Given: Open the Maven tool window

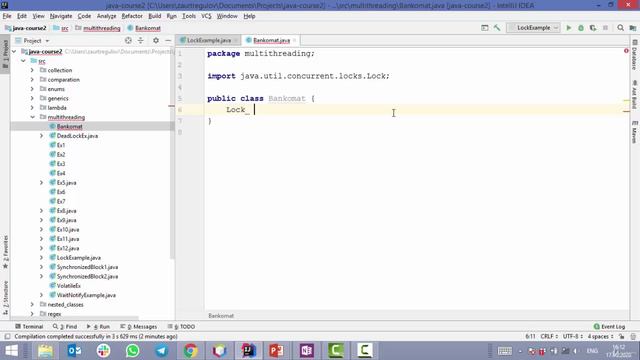Looking at the screenshot, I should point(635,132).
